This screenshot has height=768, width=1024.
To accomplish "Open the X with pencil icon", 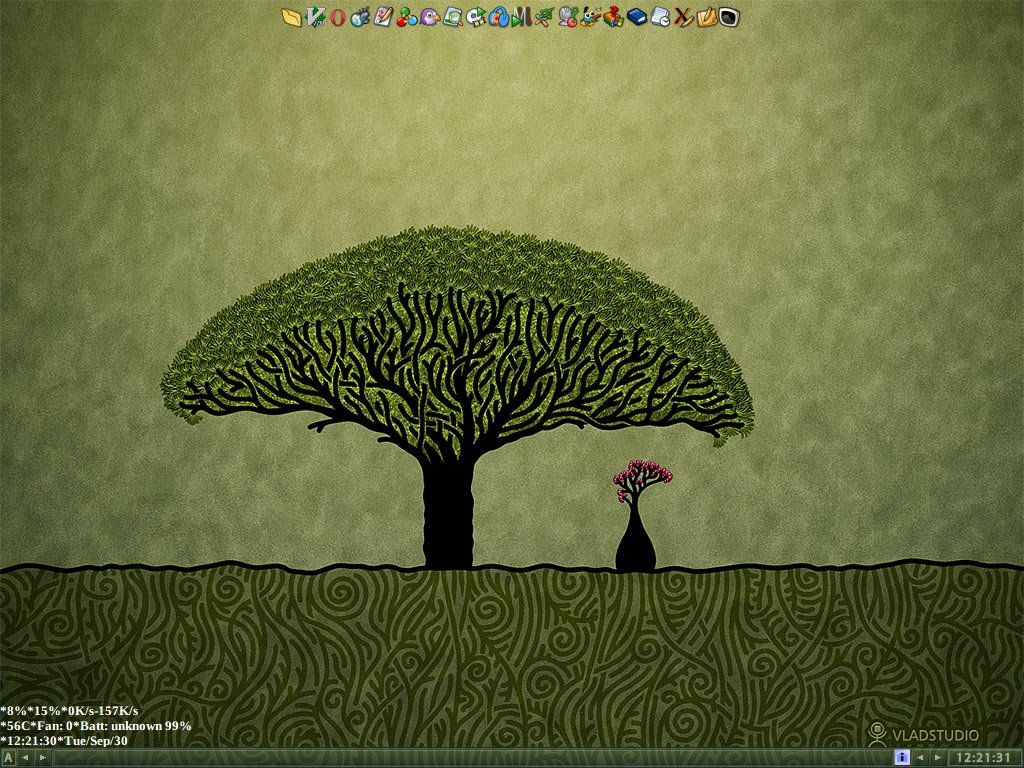I will point(683,17).
